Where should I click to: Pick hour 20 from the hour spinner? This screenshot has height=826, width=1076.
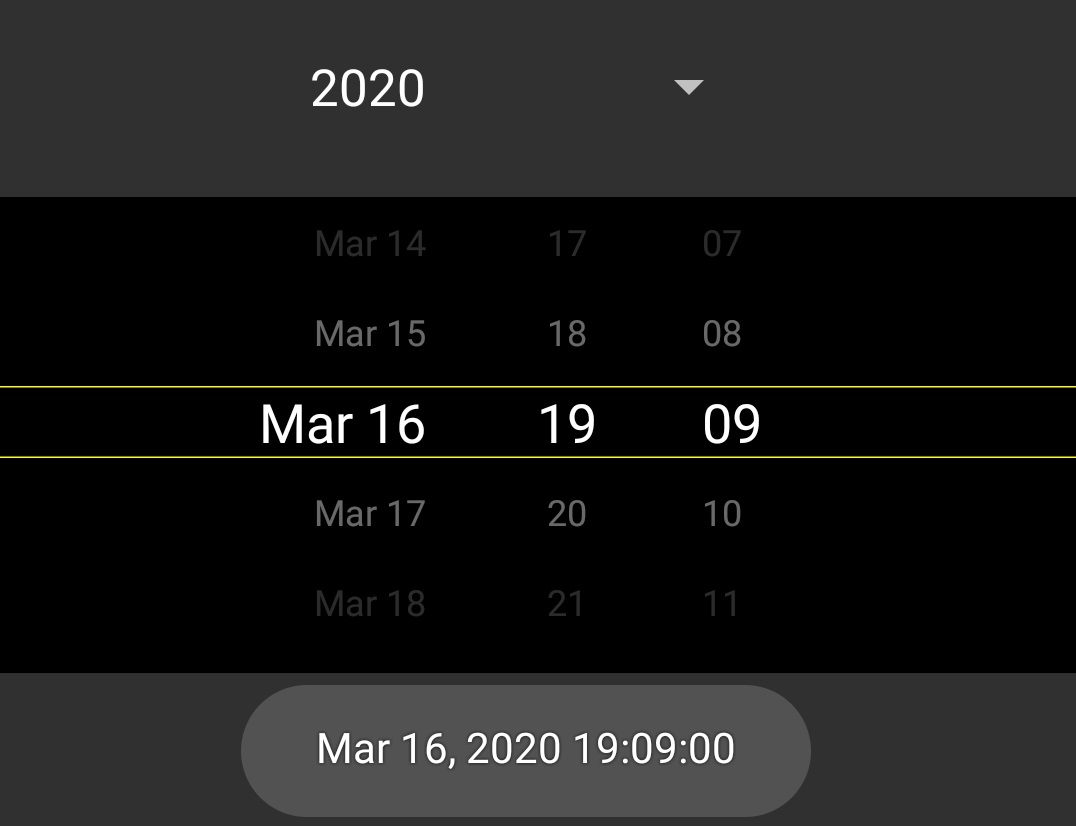[567, 513]
